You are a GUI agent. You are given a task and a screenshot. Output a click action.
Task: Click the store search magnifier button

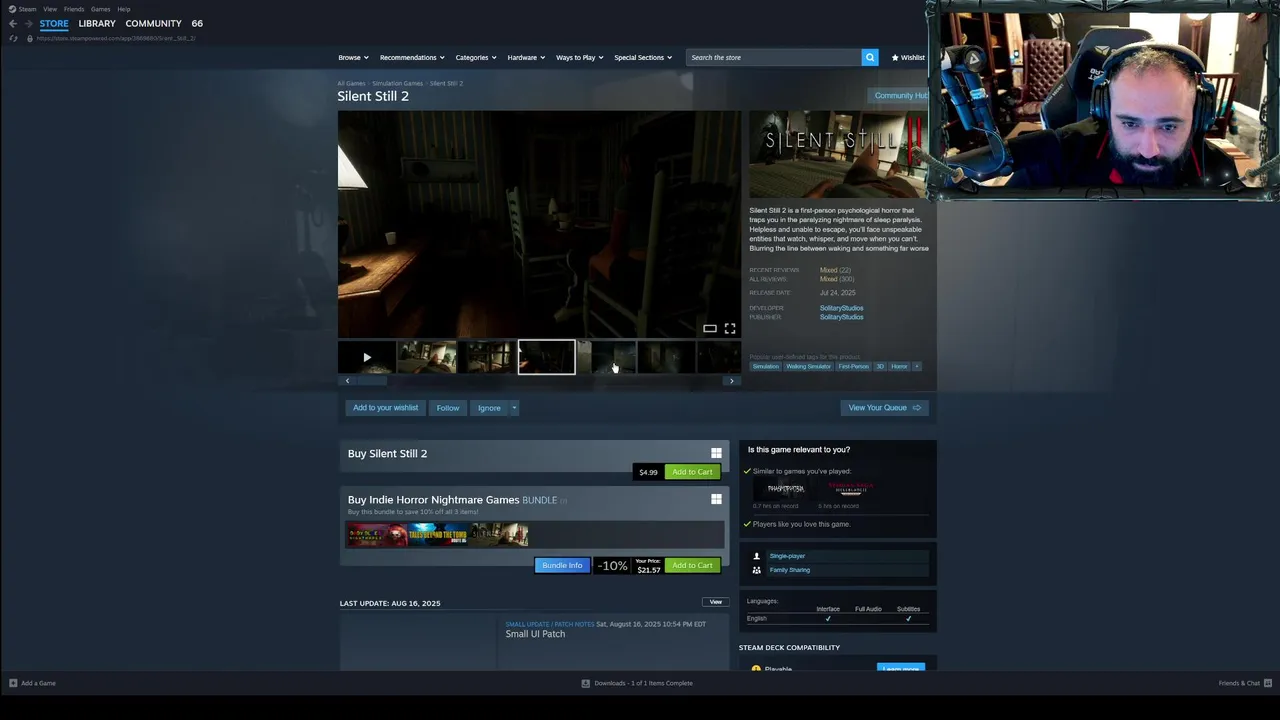870,57
